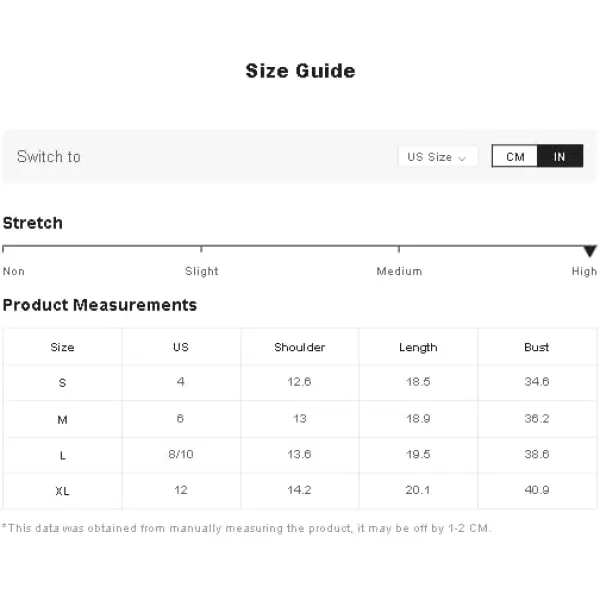Select the M size row cell

coord(62,419)
